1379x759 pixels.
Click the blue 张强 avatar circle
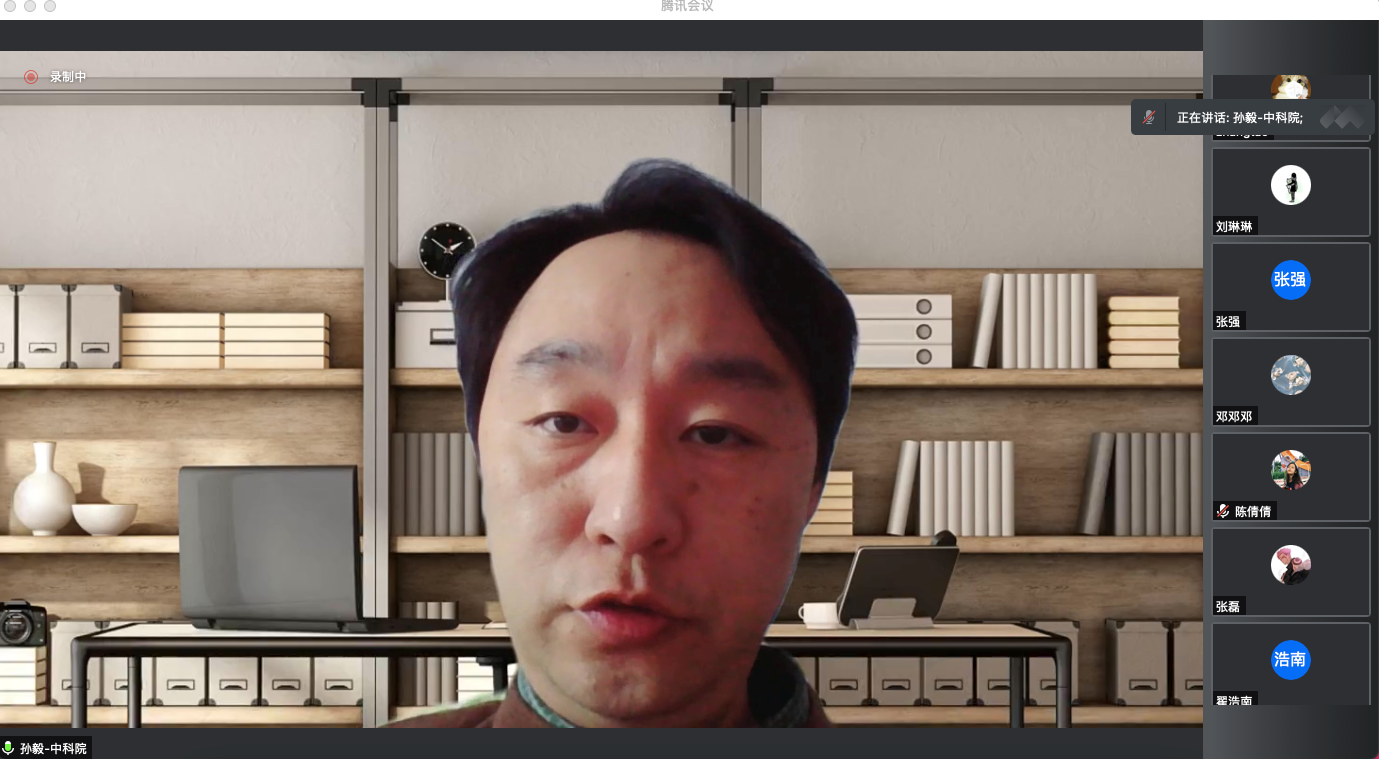(x=1290, y=280)
